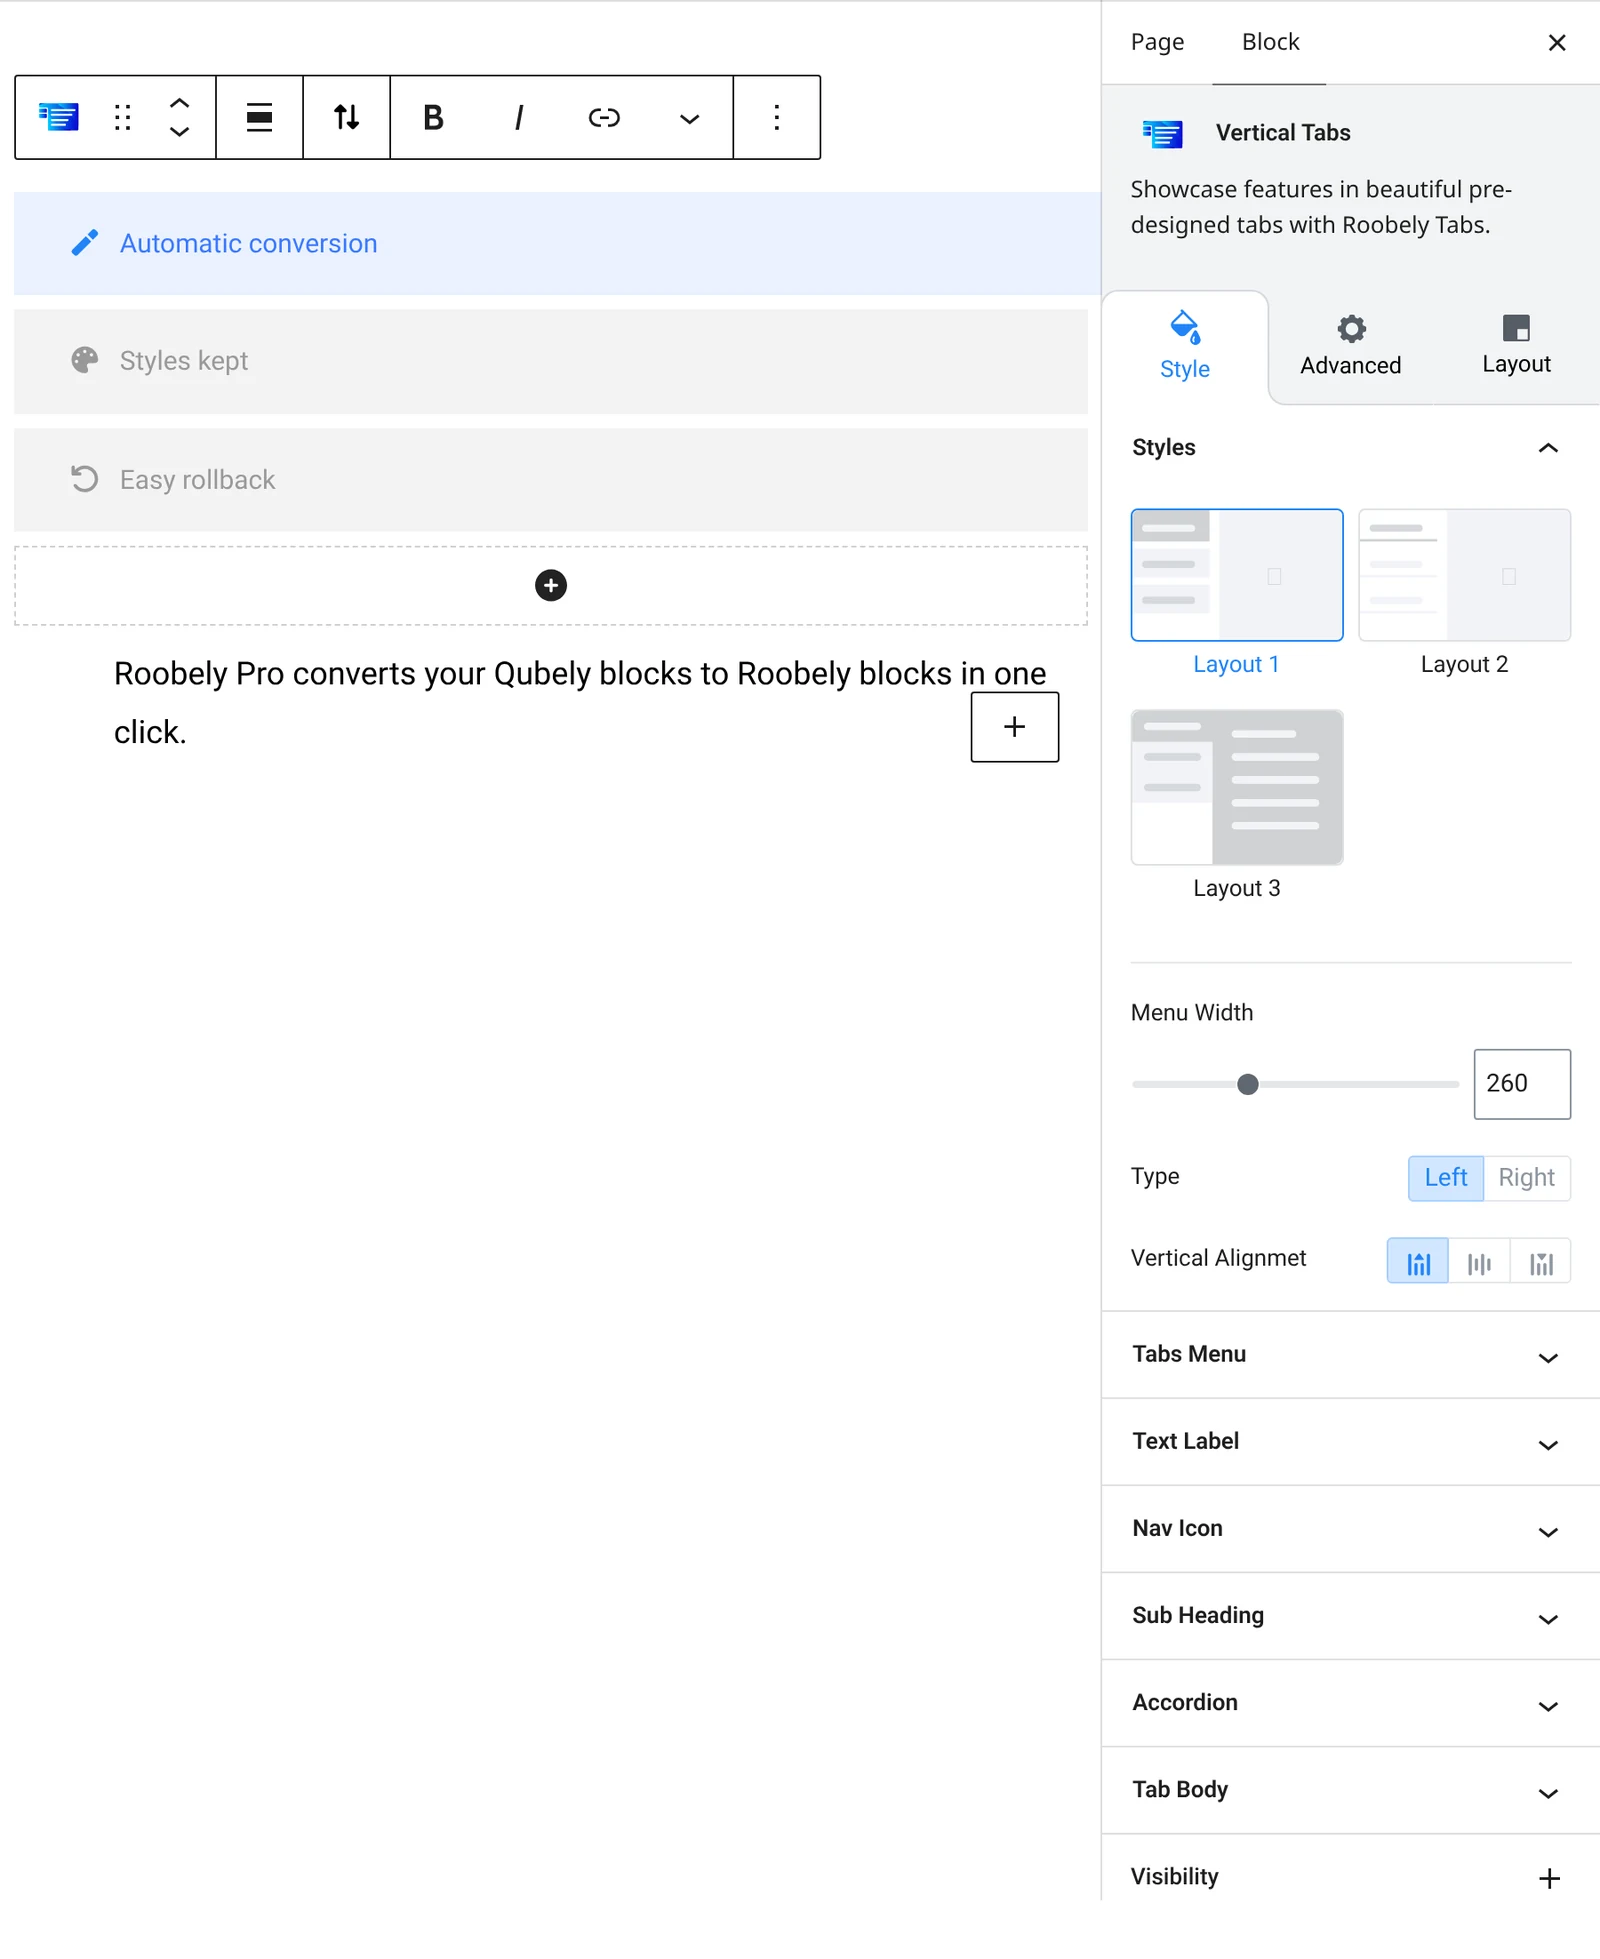
Task: Click the Menu Width slider handle
Action: coord(1248,1084)
